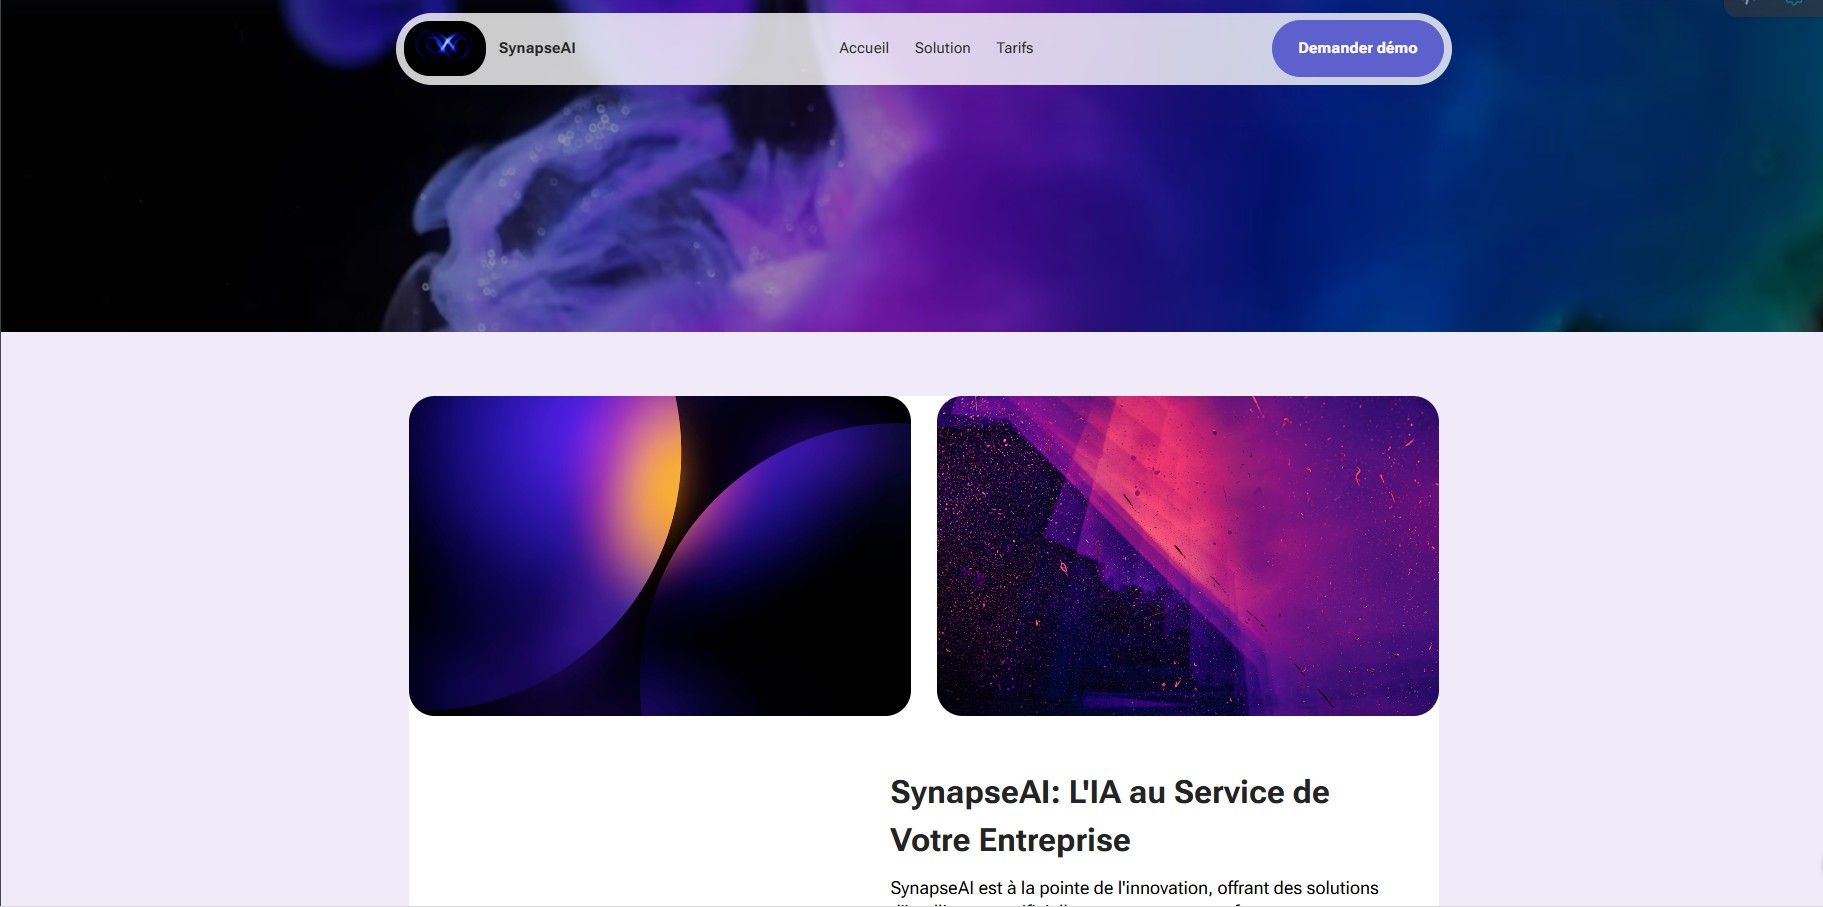
Task: Open the Solution menu item
Action: click(942, 48)
